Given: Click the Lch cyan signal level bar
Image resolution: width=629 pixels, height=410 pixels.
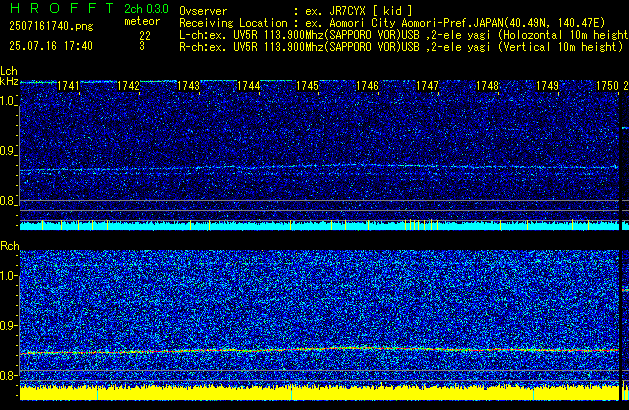Looking at the screenshot, I should 319,225.
